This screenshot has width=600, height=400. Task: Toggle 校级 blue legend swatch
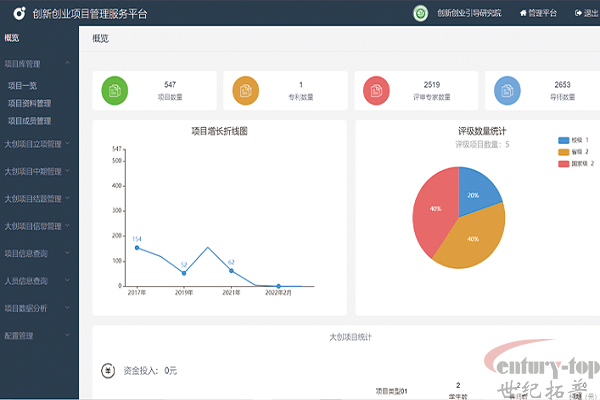click(x=564, y=140)
